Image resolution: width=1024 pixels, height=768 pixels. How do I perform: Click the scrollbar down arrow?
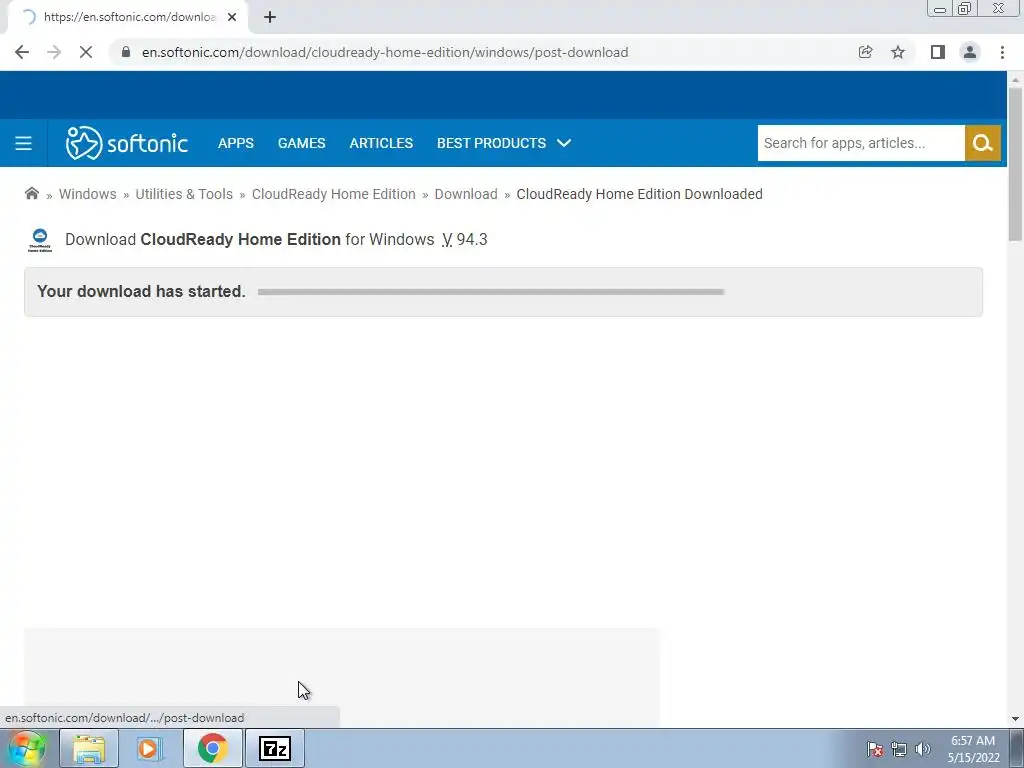[1015, 719]
